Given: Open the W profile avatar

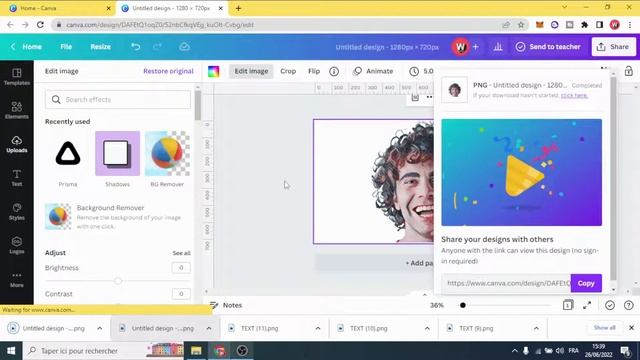Looking at the screenshot, I should coord(460,47).
